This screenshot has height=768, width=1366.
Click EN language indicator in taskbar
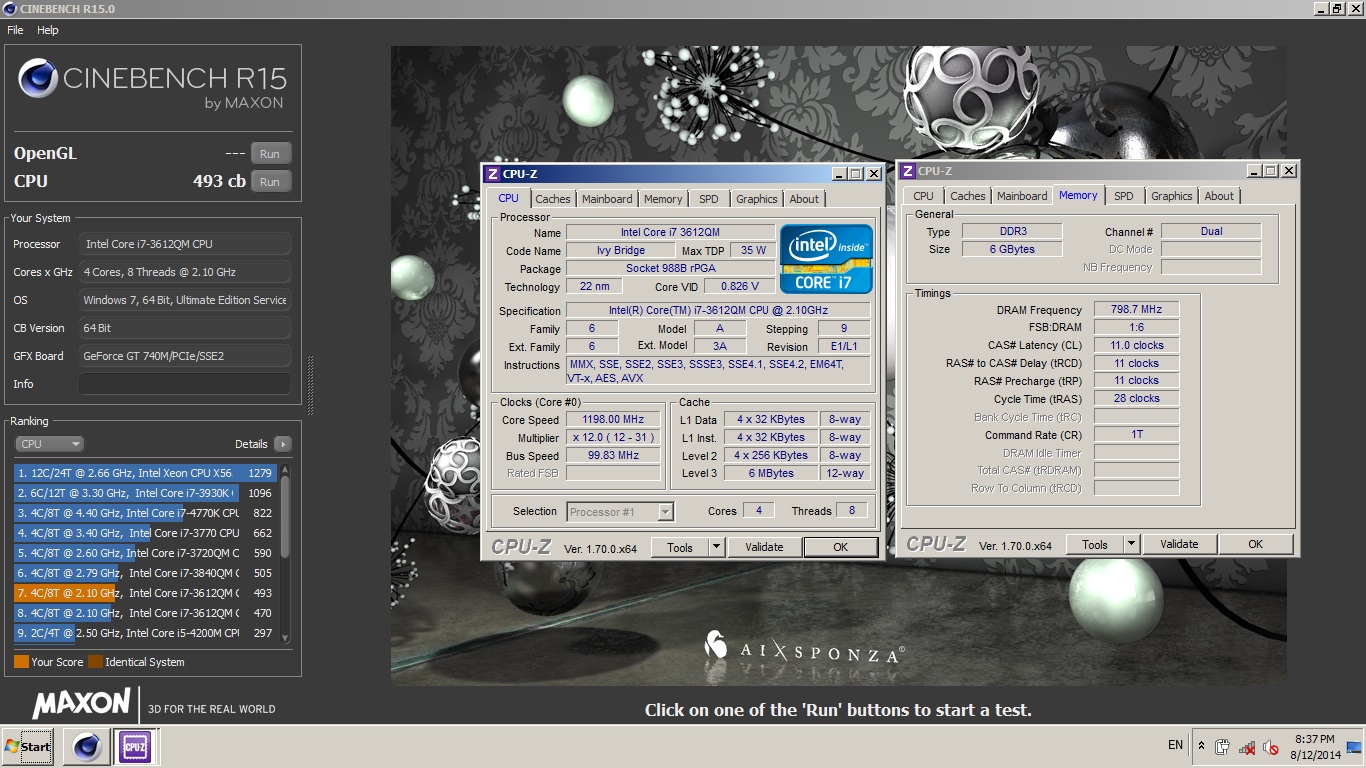click(1175, 745)
